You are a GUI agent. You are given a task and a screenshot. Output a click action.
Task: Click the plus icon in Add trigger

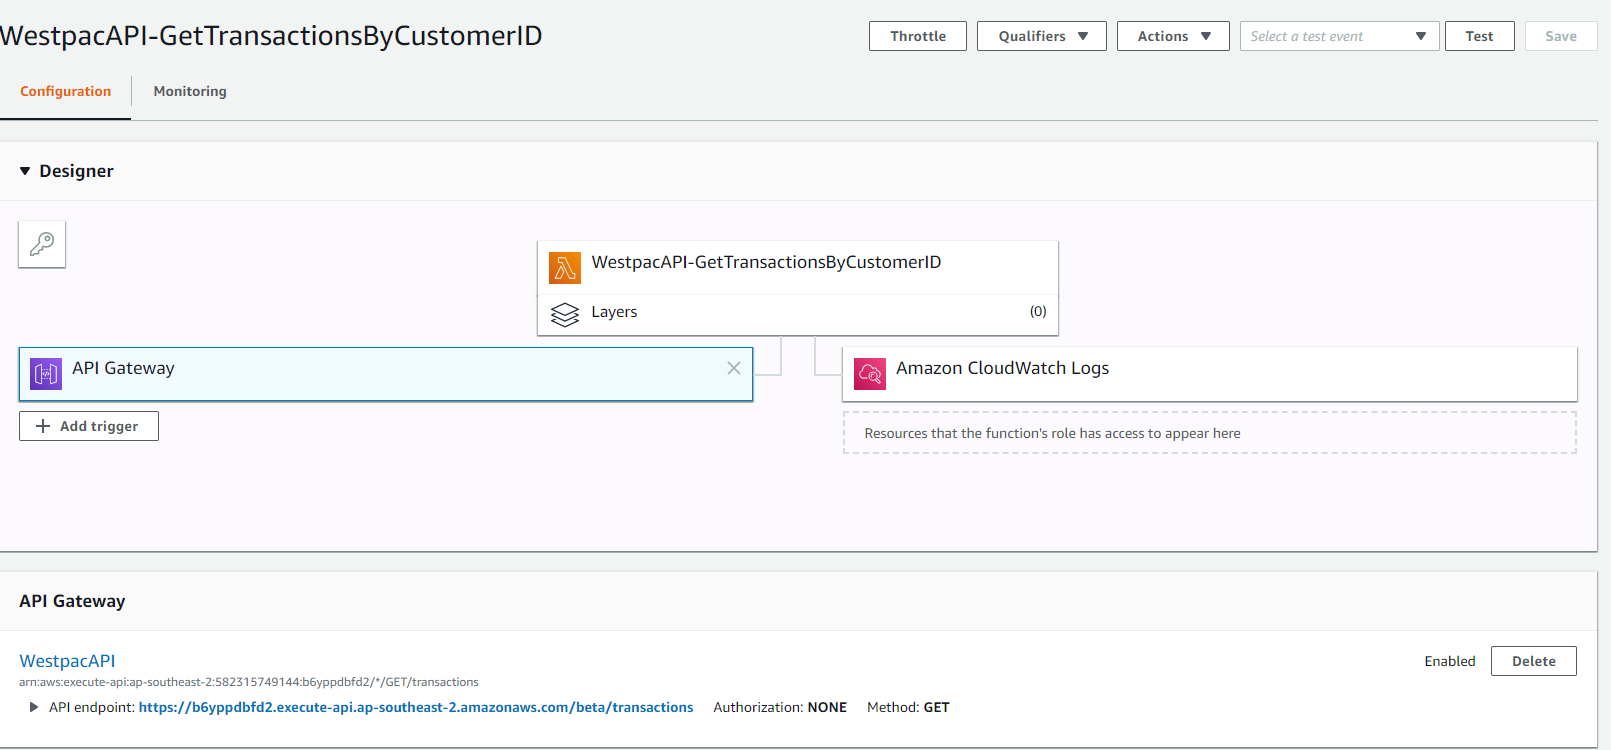pyautogui.click(x=43, y=426)
